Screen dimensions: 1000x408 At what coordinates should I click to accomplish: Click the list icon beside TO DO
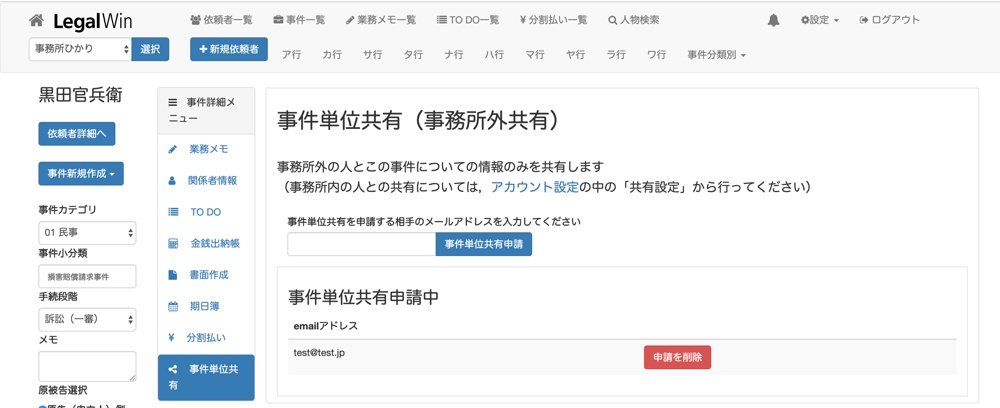[x=172, y=212]
